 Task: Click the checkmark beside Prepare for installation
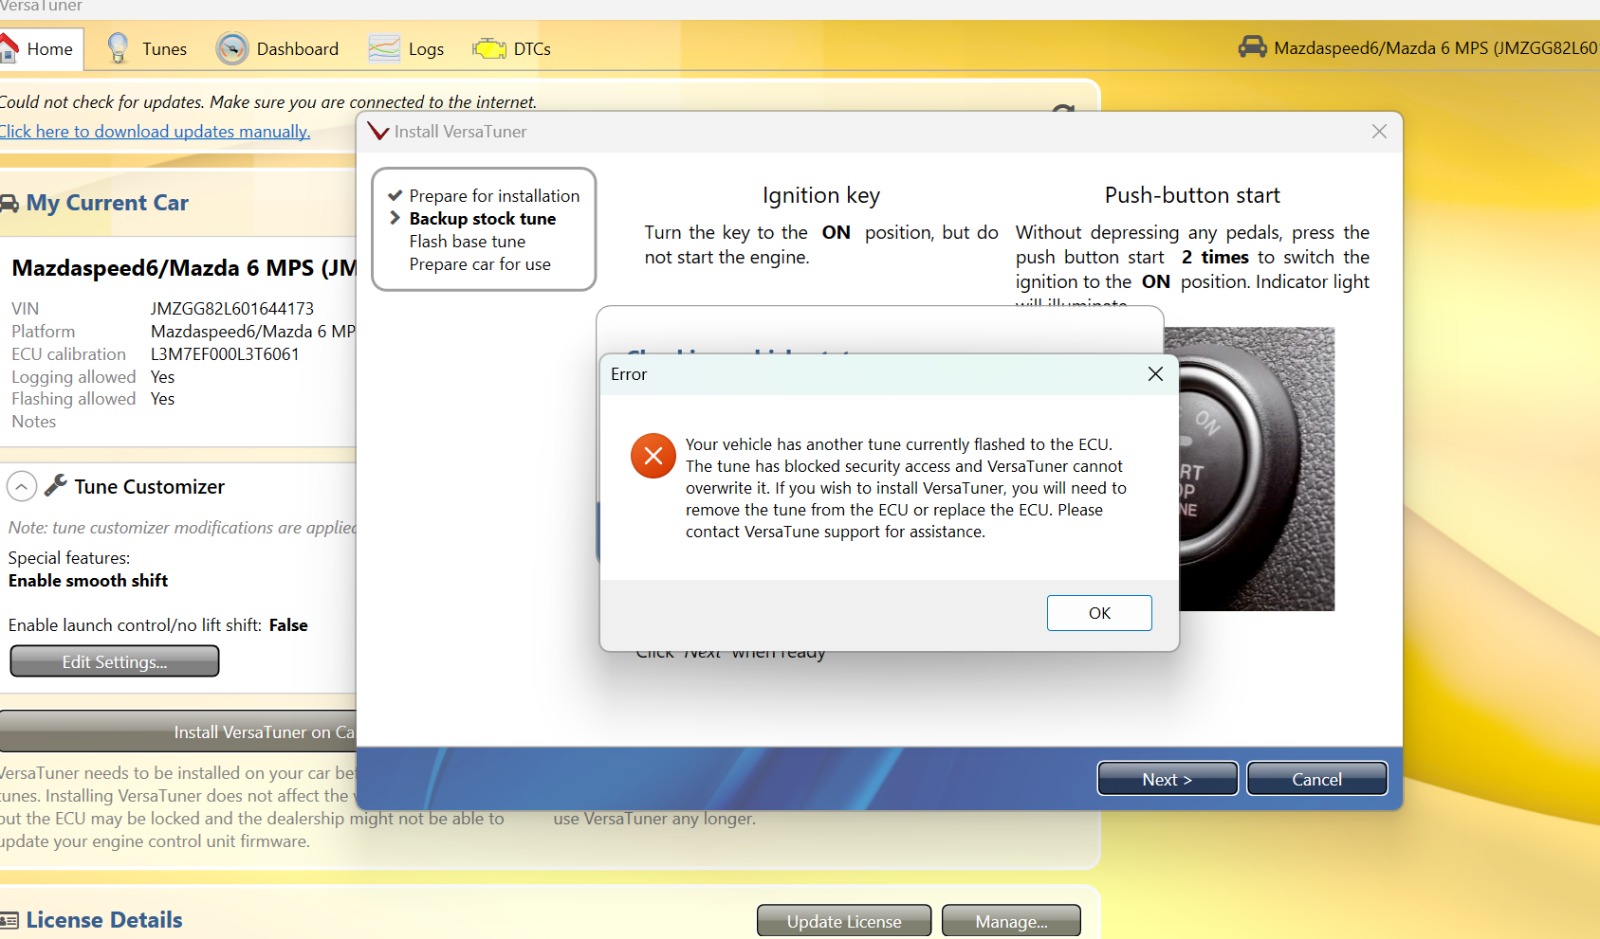tap(395, 196)
